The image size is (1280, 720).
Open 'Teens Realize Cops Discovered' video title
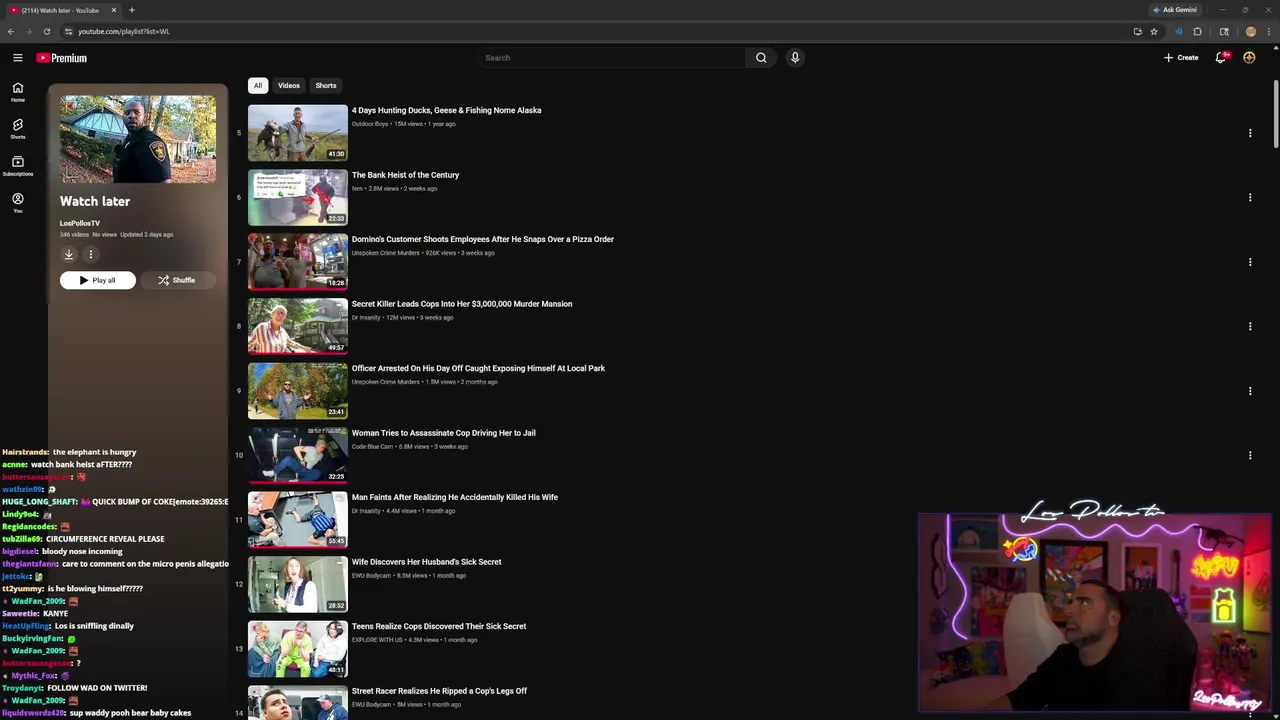click(x=439, y=626)
